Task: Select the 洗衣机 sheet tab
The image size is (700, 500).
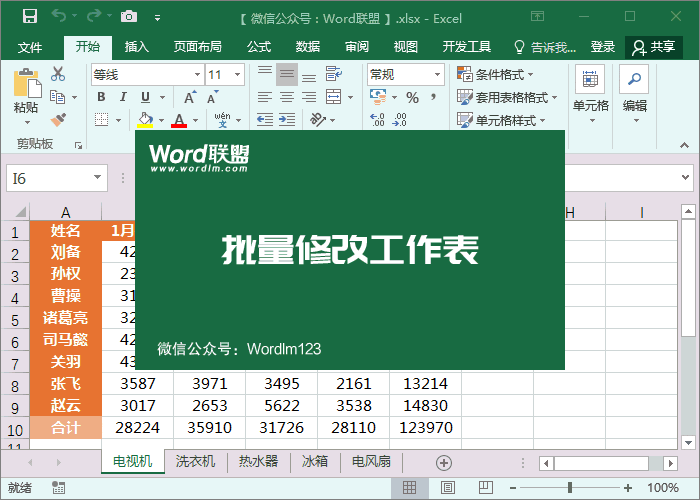Action: coord(195,461)
